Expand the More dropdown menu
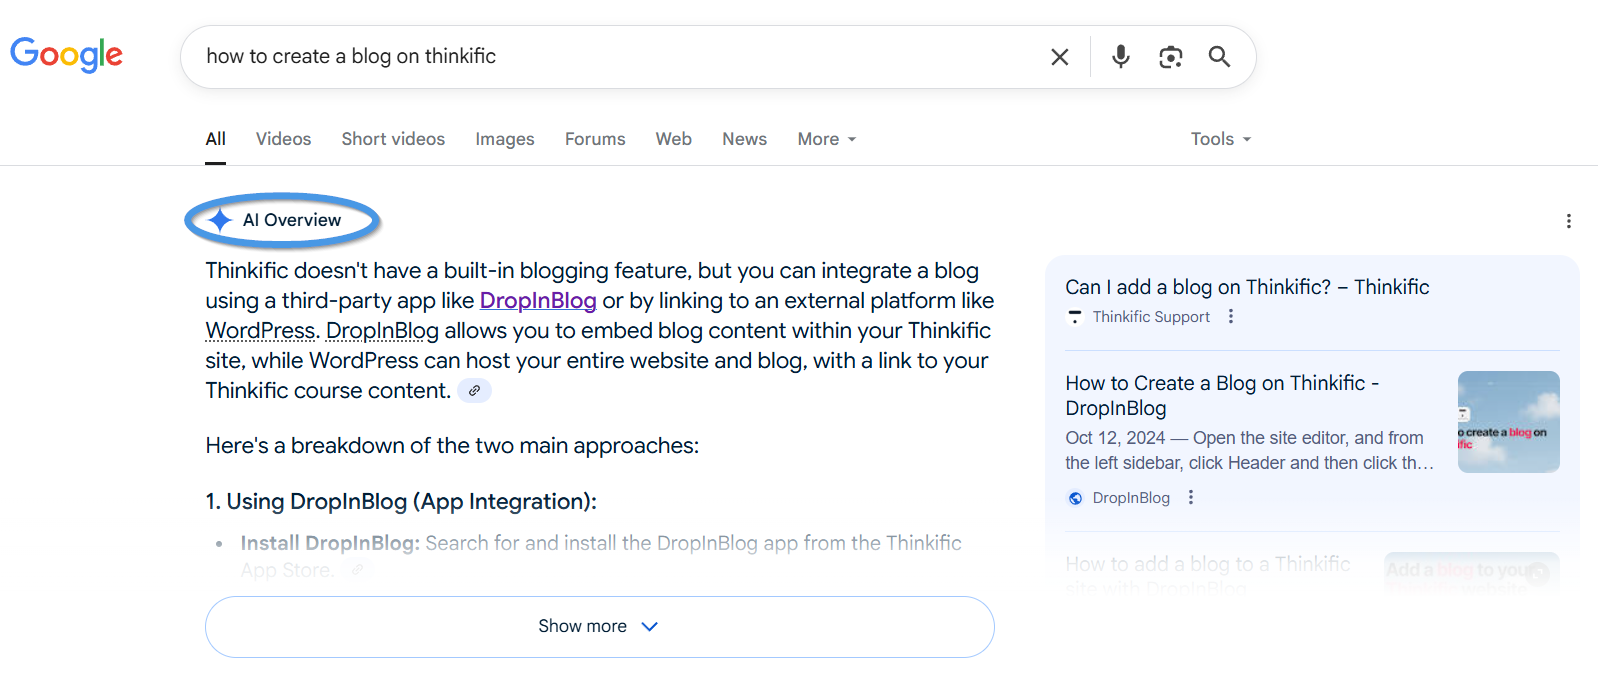The width and height of the screenshot is (1598, 683). (827, 139)
